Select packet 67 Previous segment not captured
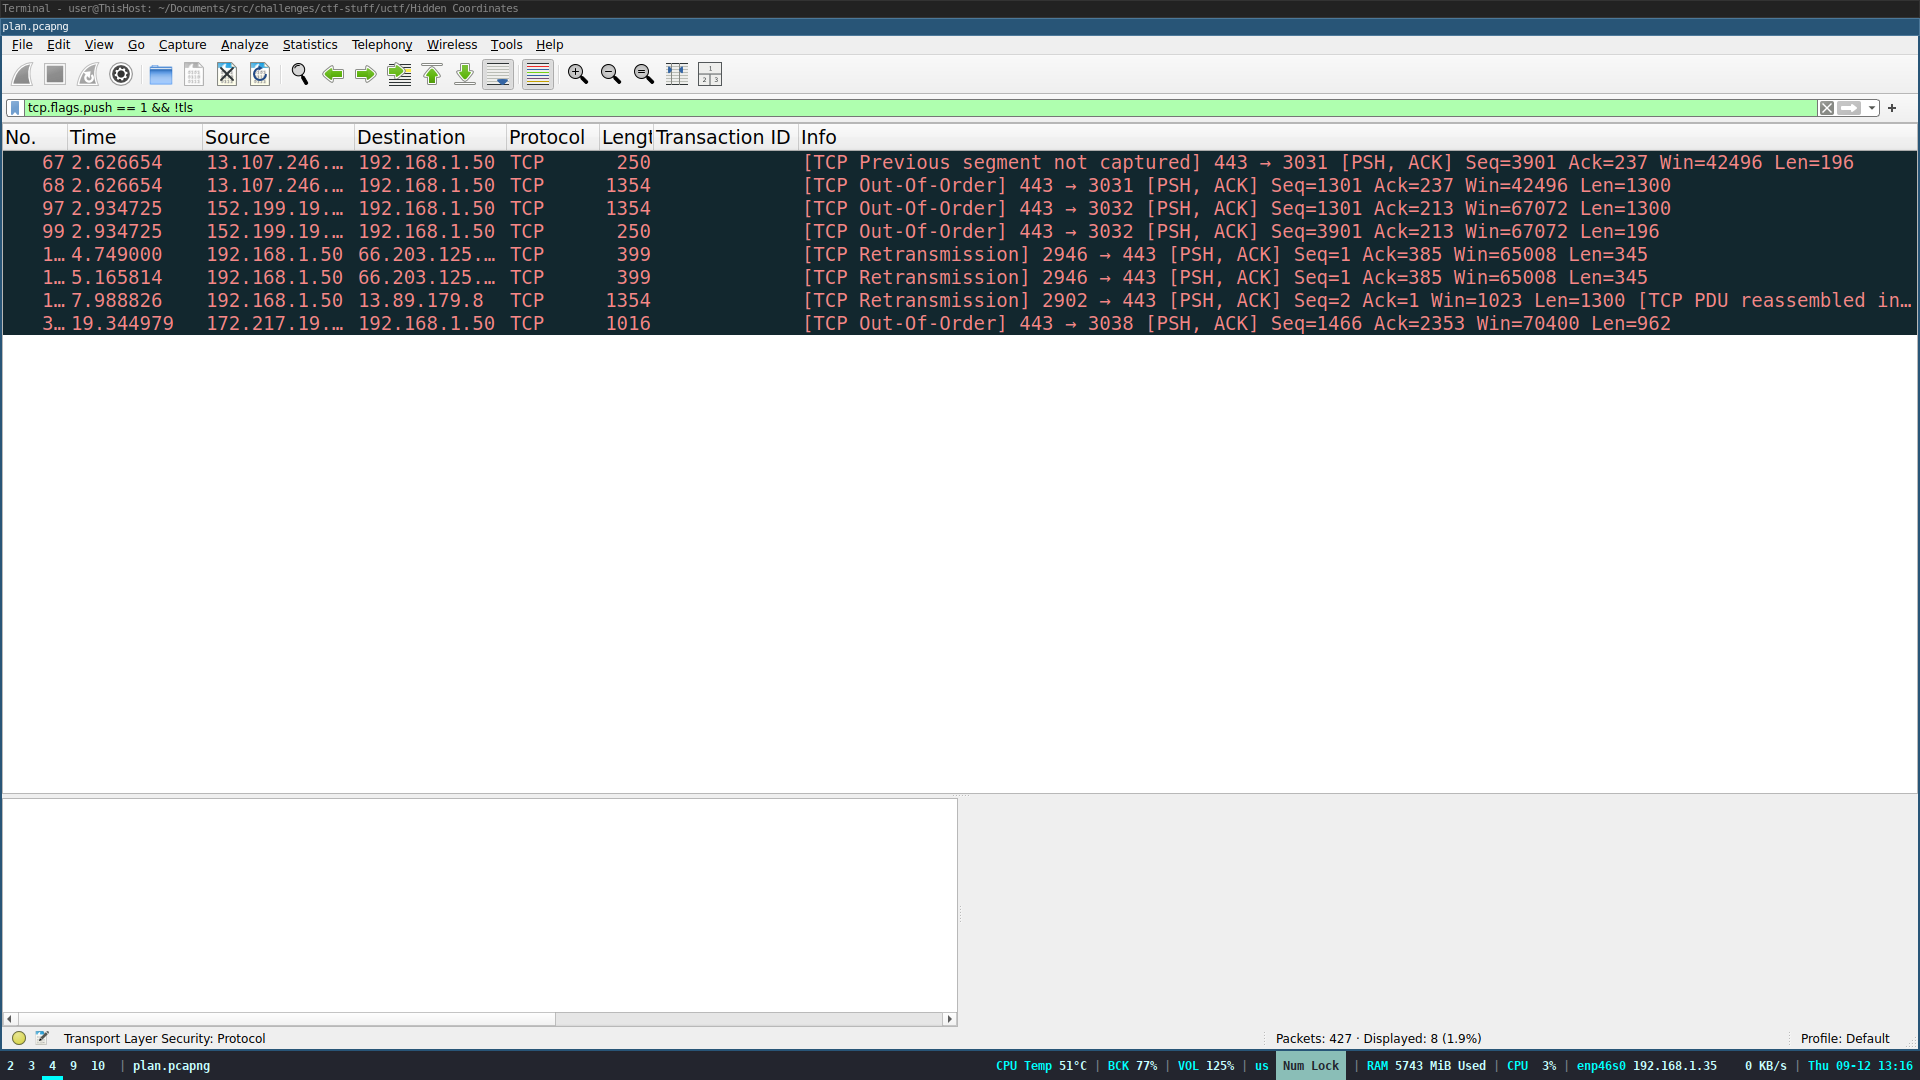This screenshot has height=1080, width=1920. [x=960, y=162]
